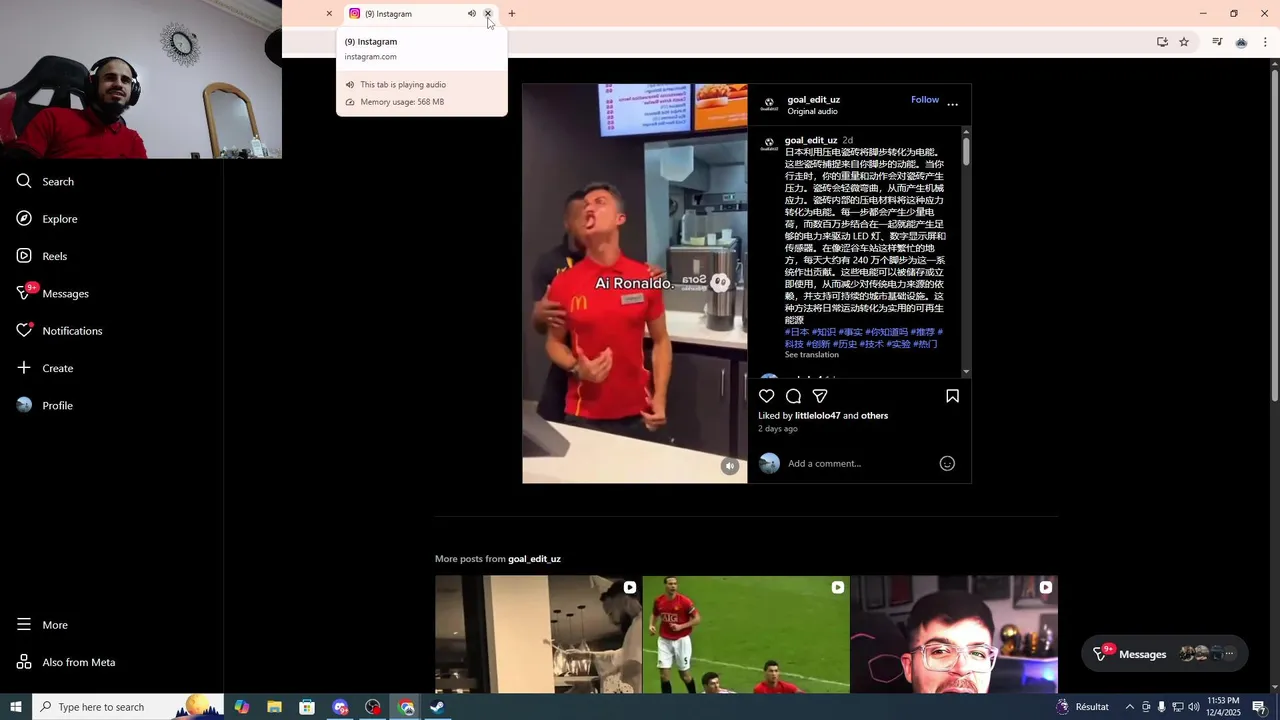Click install app icon in address bar
Screen dimensions: 1280x720
click(1162, 42)
